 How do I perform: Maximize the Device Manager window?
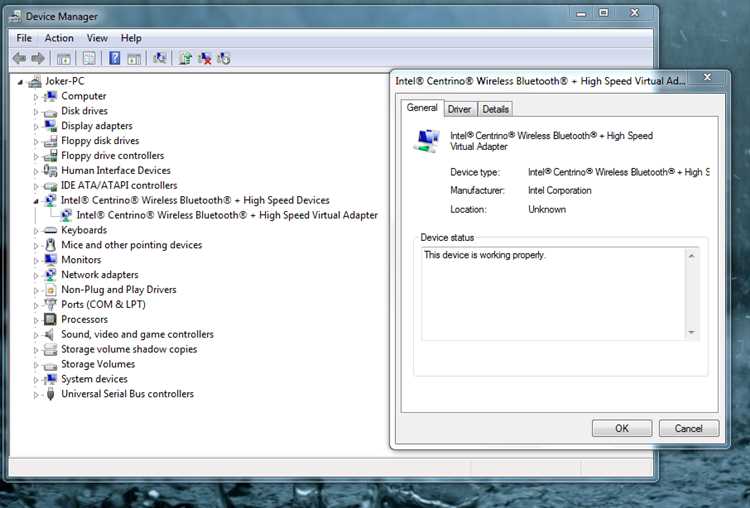604,13
